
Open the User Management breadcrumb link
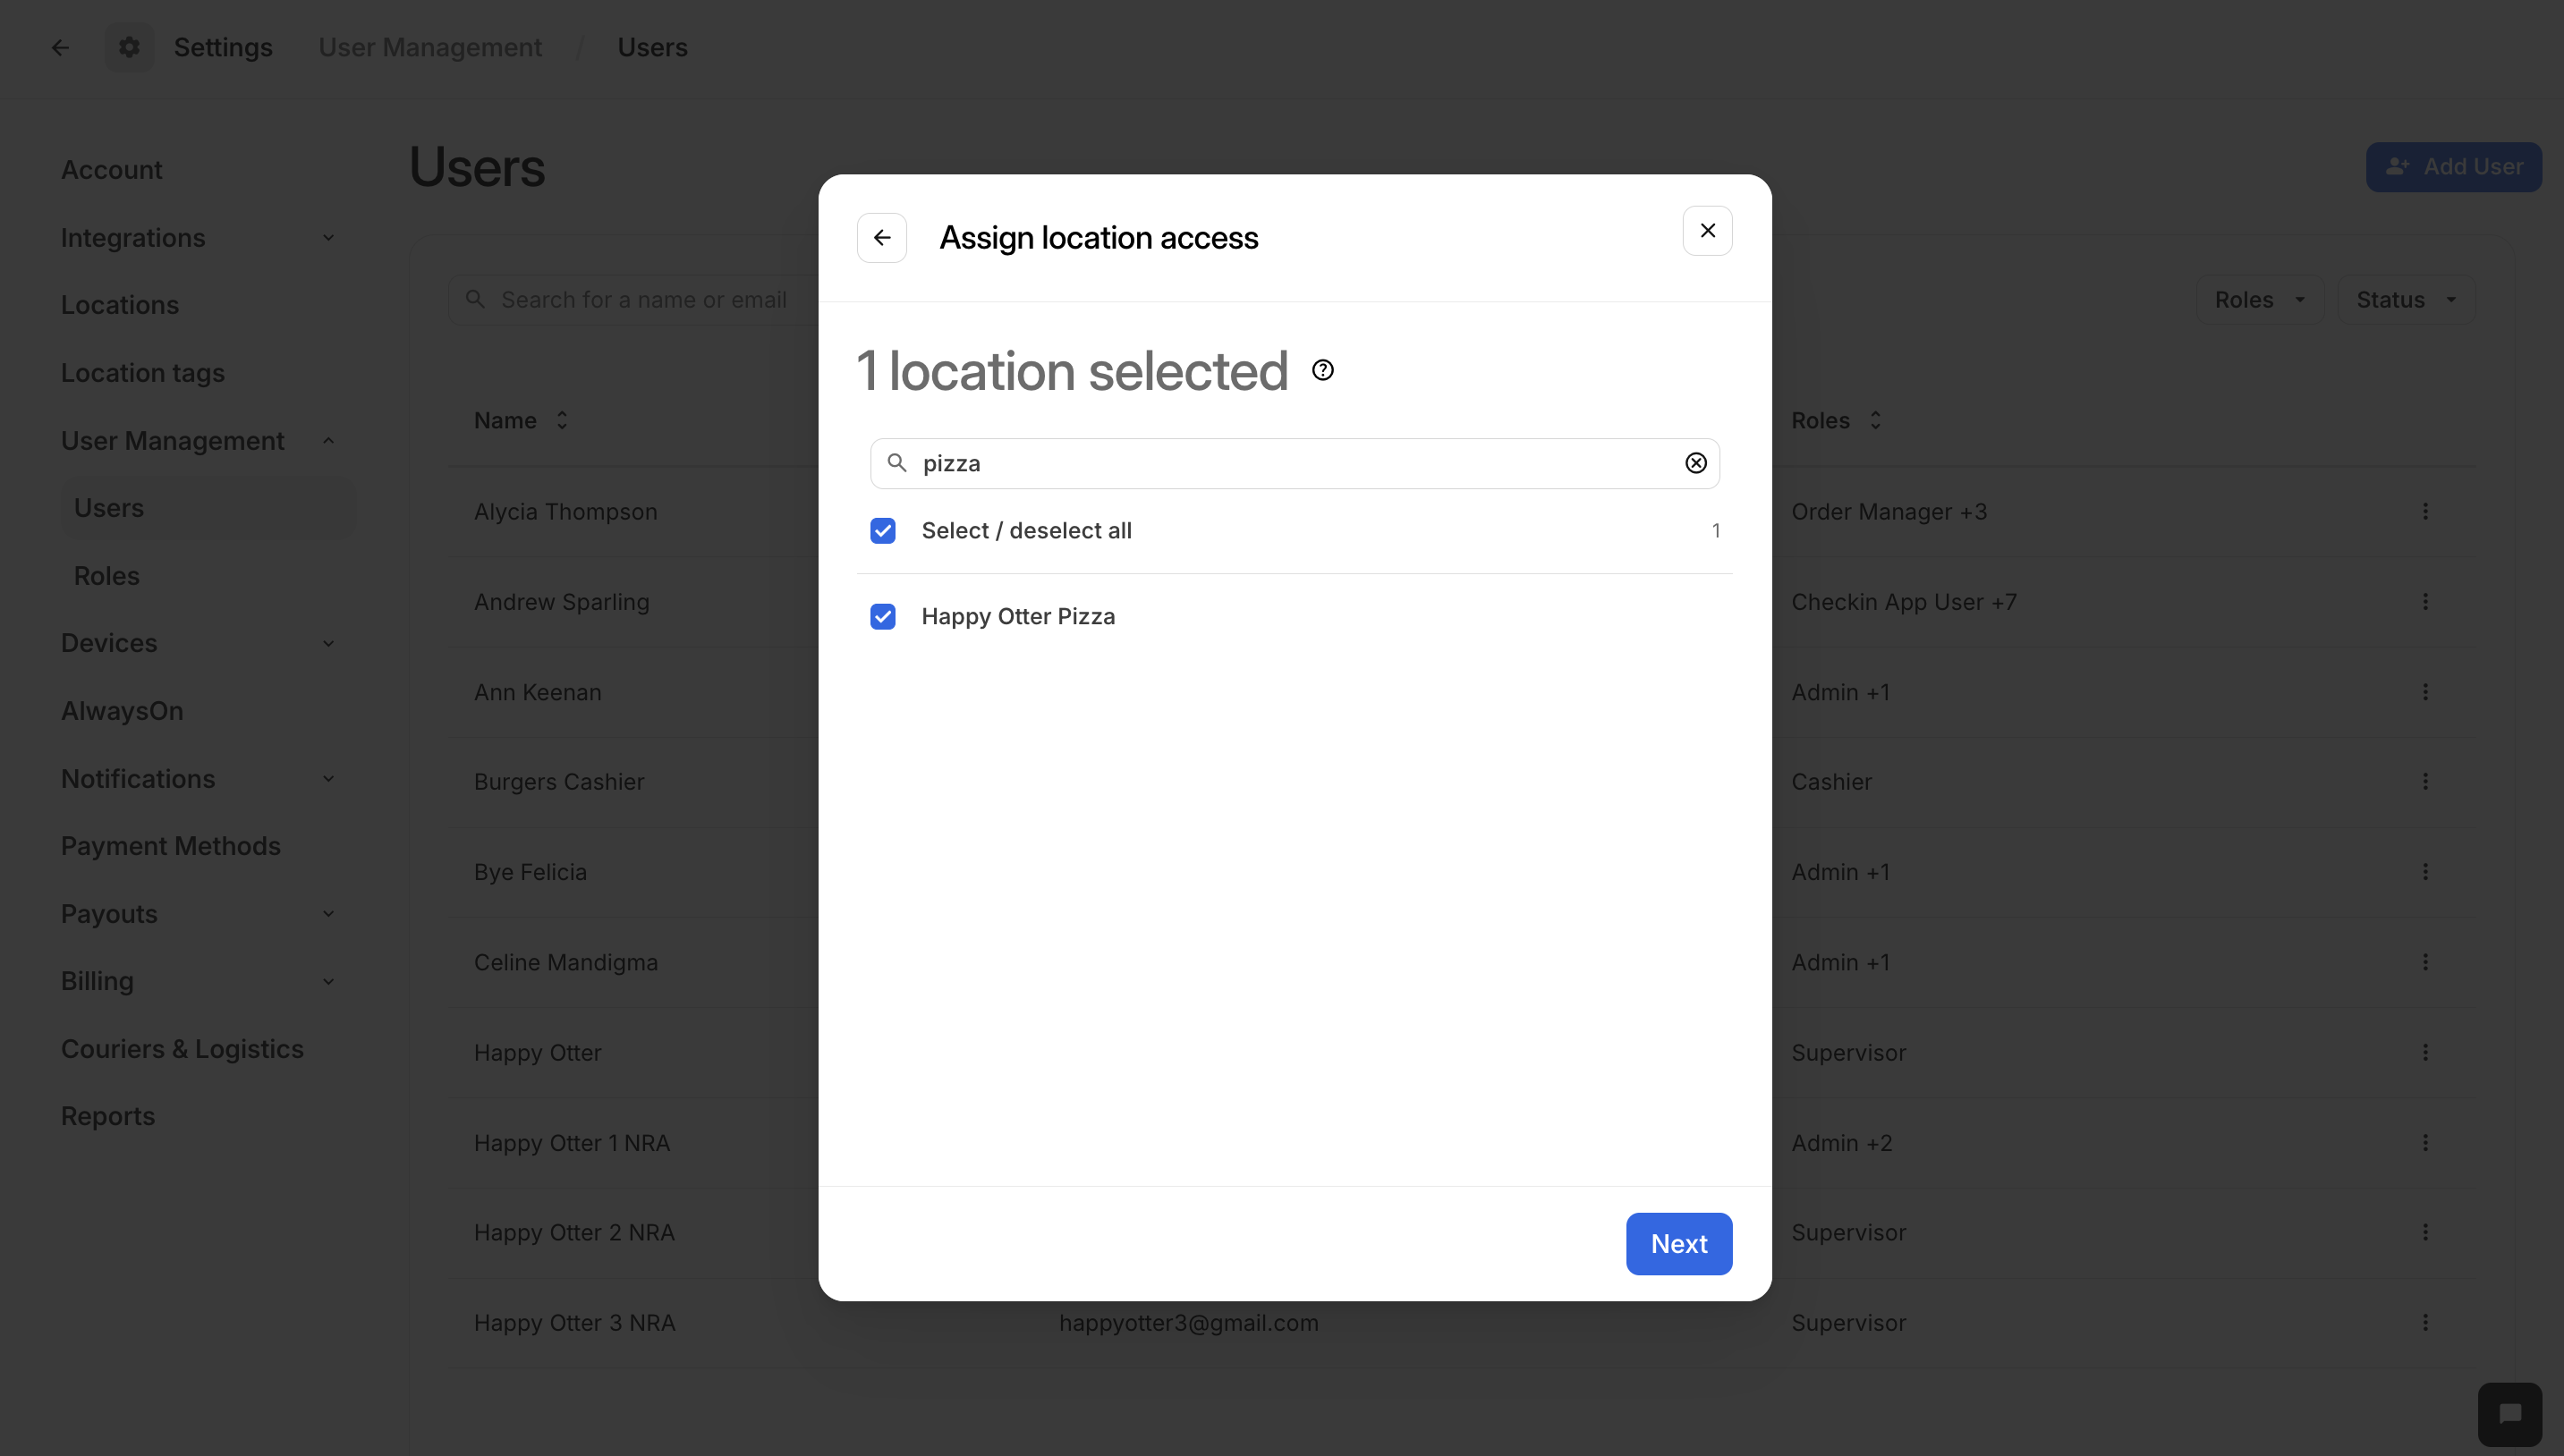pos(430,46)
